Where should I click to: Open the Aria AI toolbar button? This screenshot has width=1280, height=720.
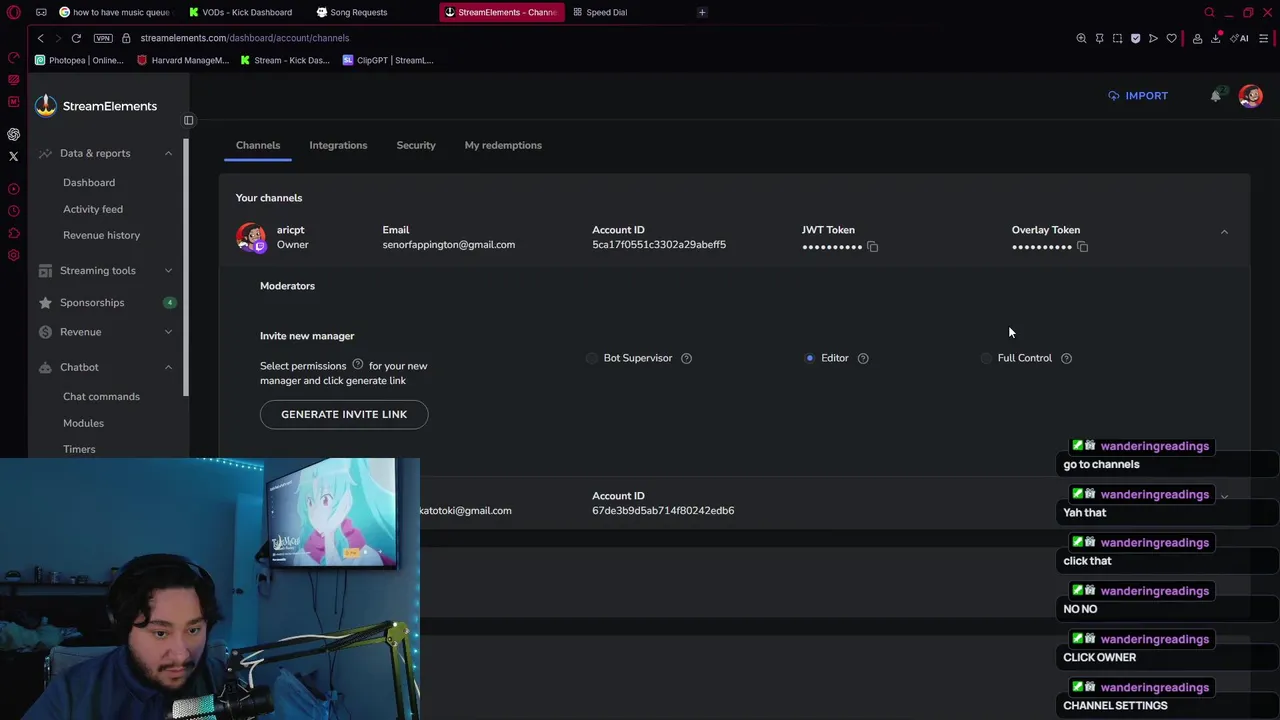1240,38
